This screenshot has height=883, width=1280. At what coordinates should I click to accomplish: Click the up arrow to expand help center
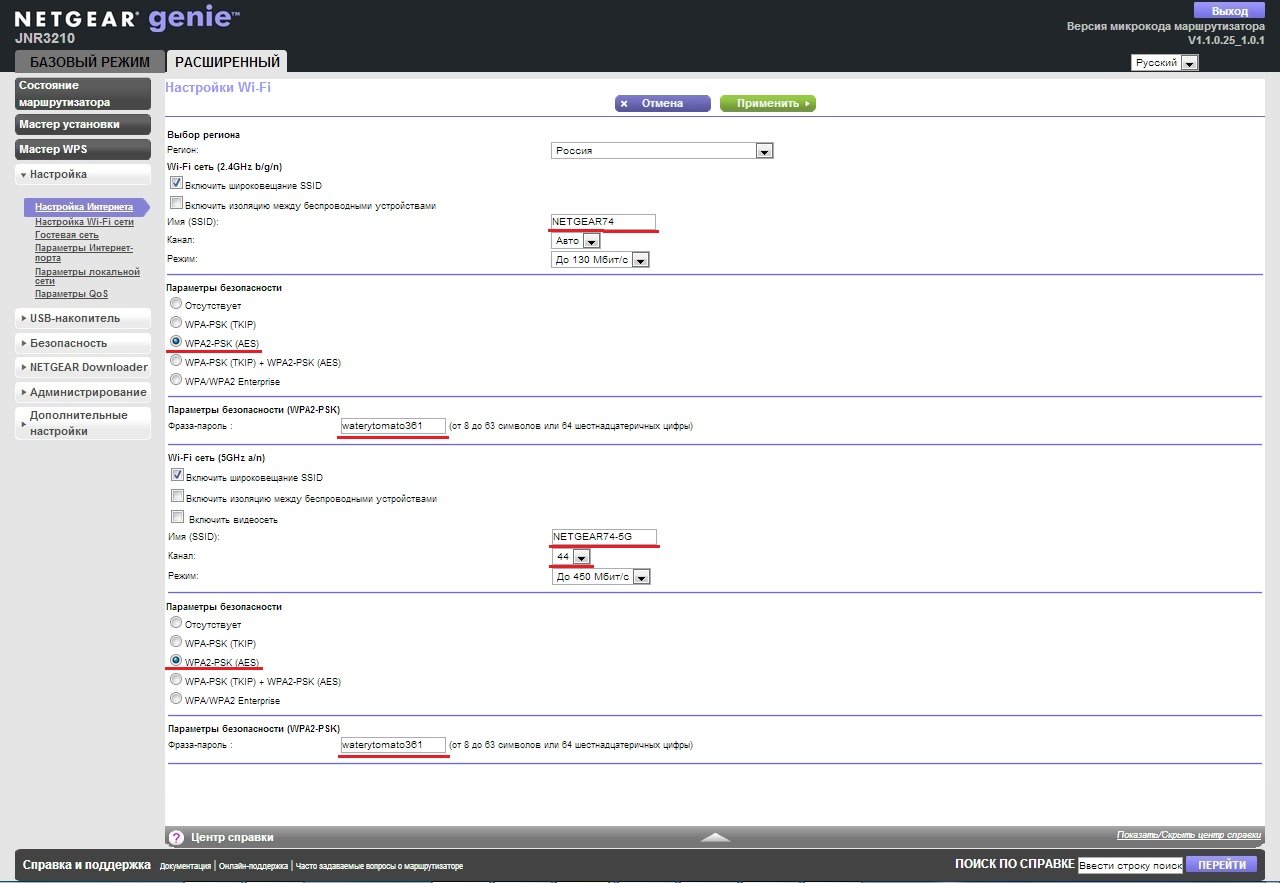[x=714, y=837]
